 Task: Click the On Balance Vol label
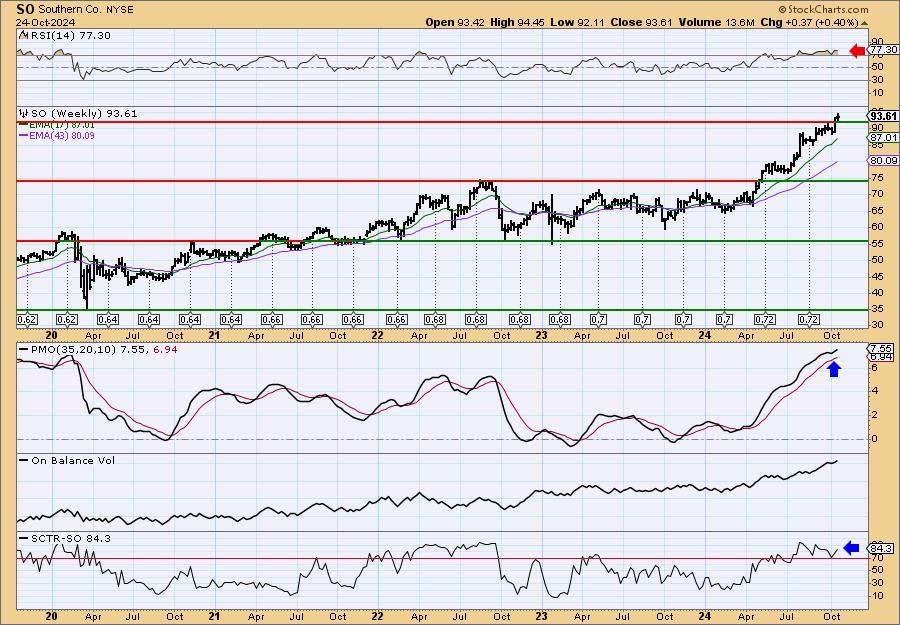pos(73,460)
